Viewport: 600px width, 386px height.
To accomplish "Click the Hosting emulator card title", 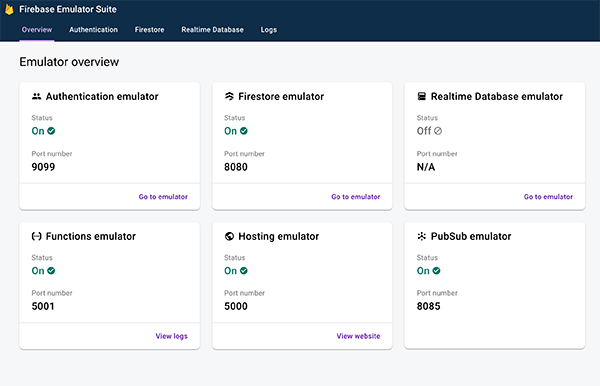I will [279, 236].
